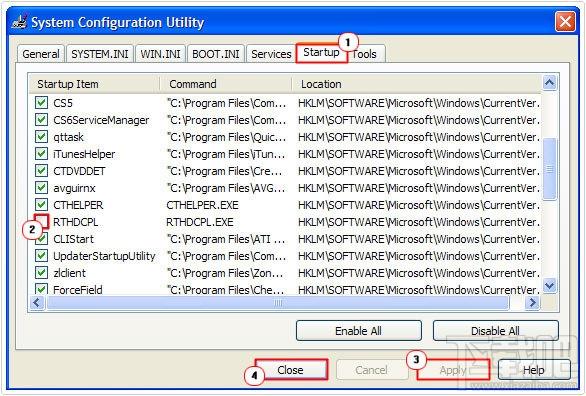Open the WIN.INI tab
This screenshot has width=586, height=396.
point(160,54)
